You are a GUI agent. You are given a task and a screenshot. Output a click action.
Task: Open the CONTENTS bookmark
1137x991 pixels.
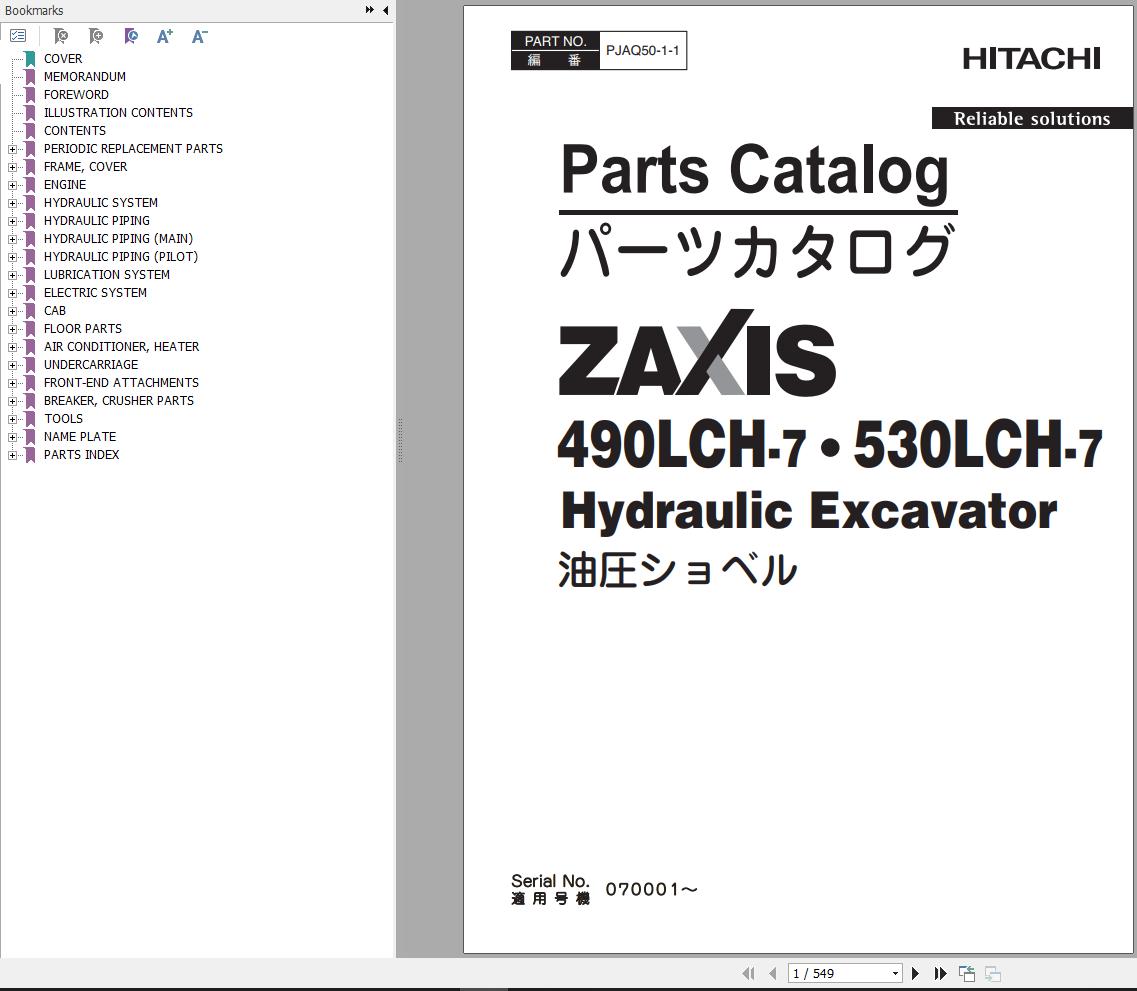point(75,130)
